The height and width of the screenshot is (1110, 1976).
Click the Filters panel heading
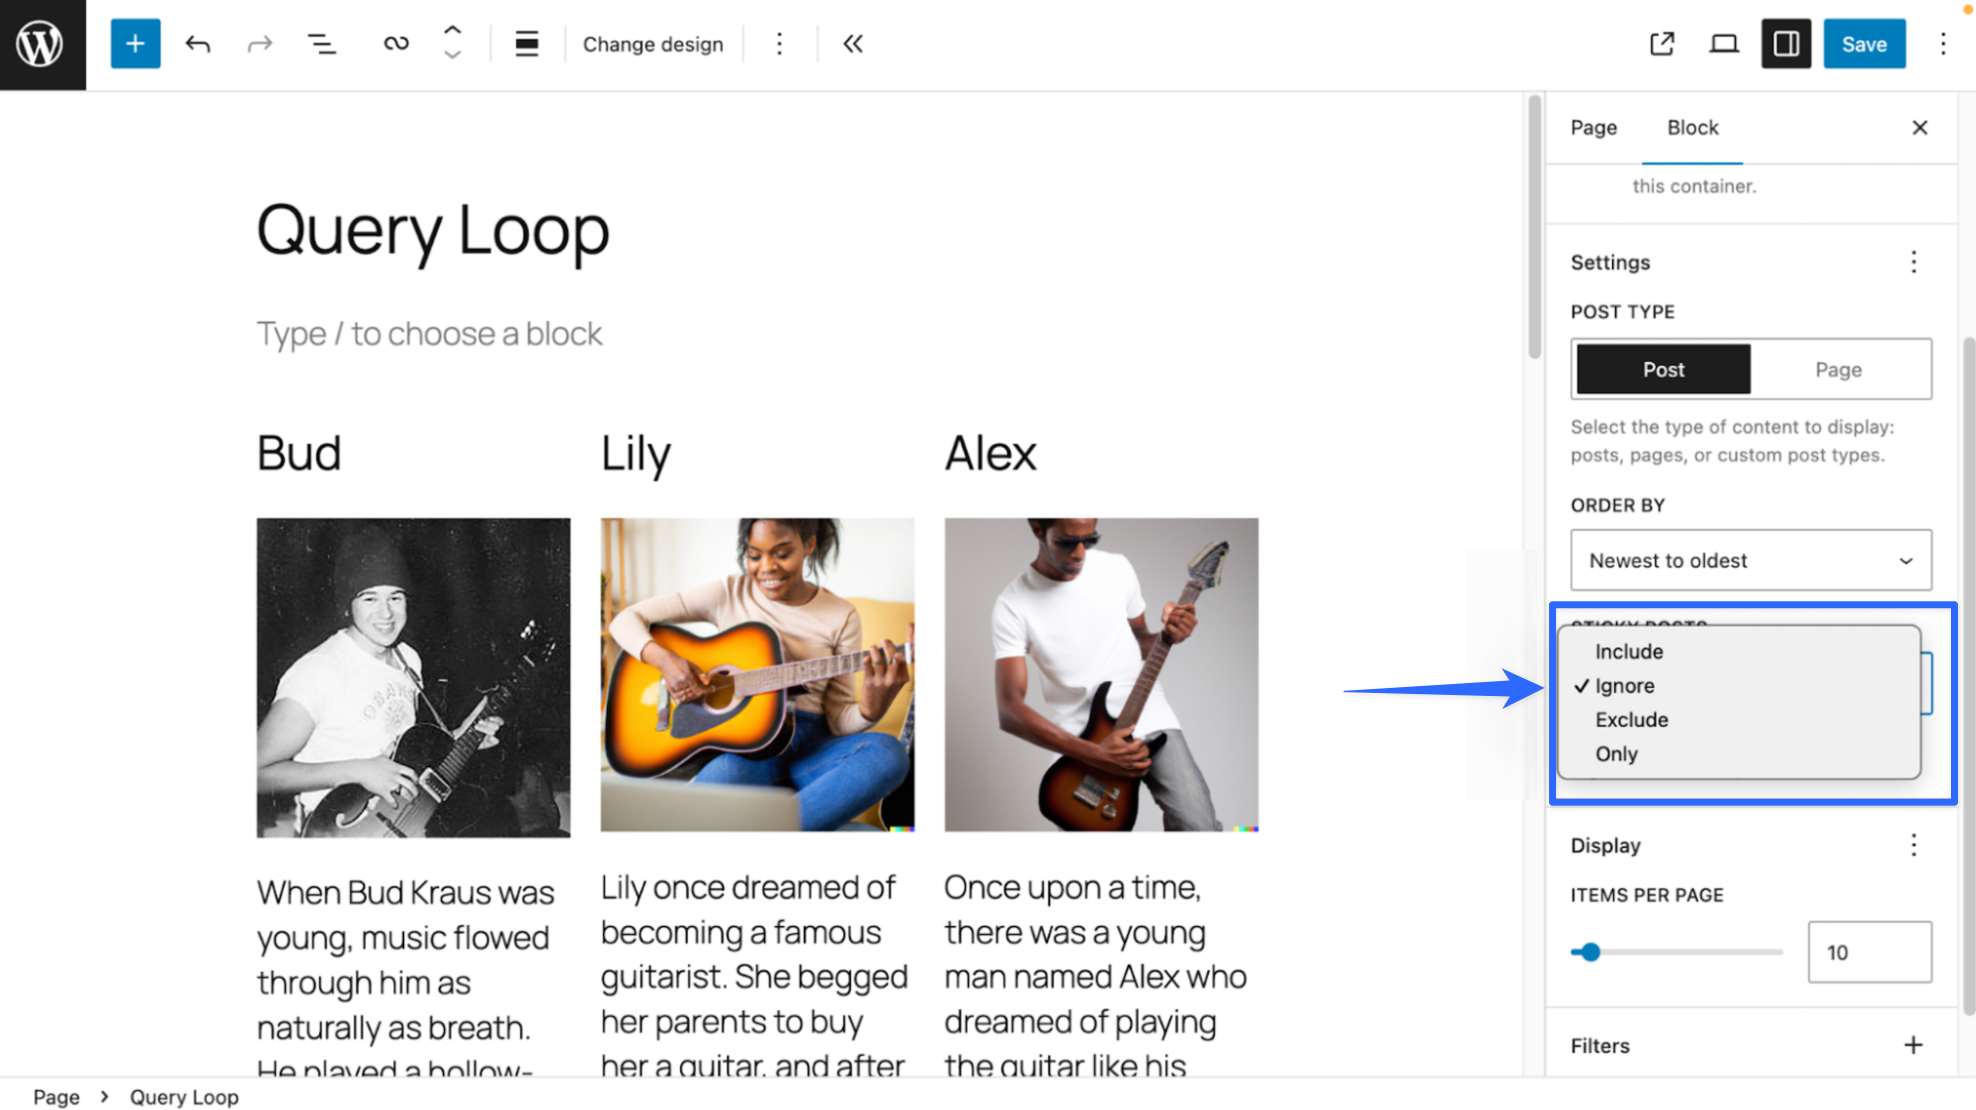tap(1600, 1045)
